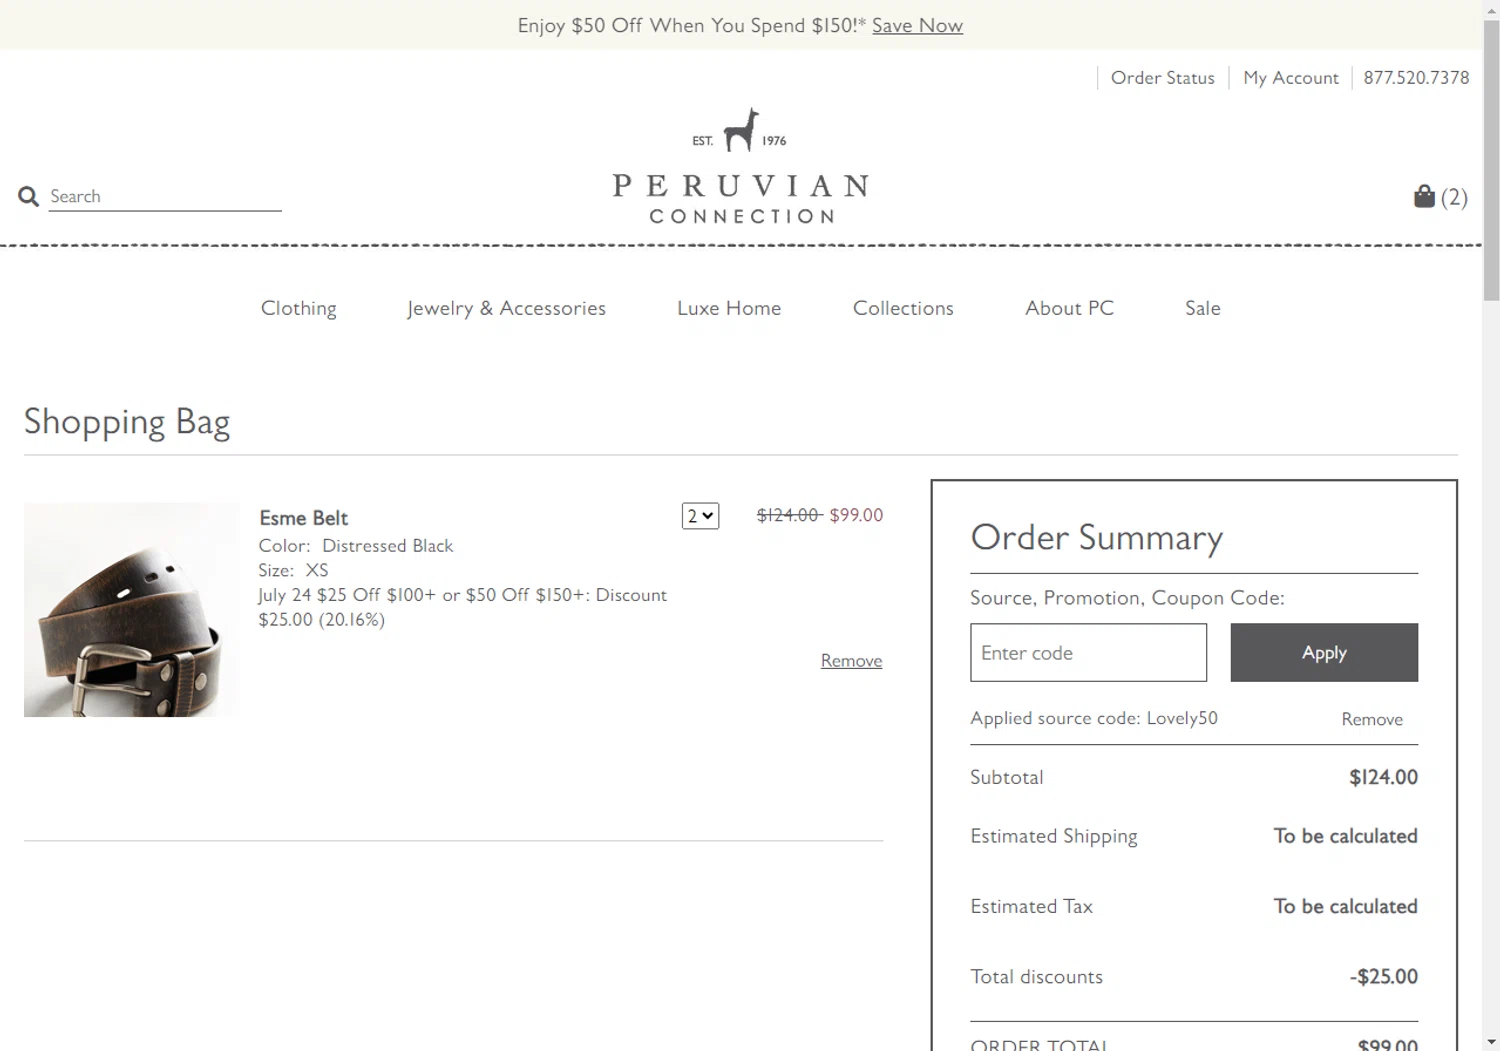Open the quantity dropdown for Esme Belt
This screenshot has height=1051, width=1500.
tap(700, 516)
